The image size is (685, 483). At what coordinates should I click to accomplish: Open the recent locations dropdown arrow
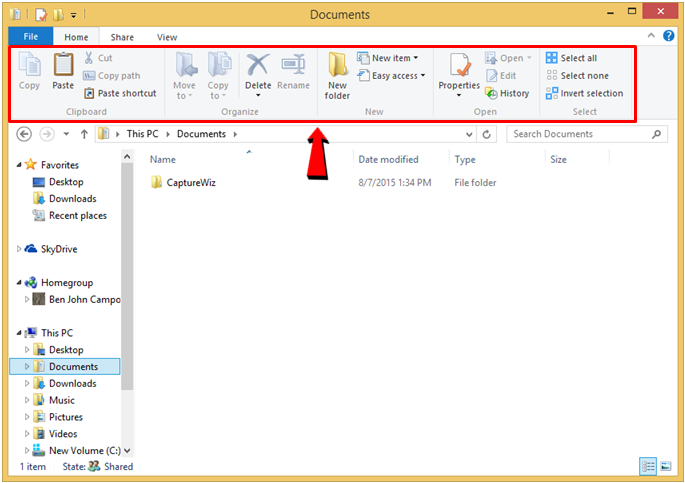click(66, 134)
